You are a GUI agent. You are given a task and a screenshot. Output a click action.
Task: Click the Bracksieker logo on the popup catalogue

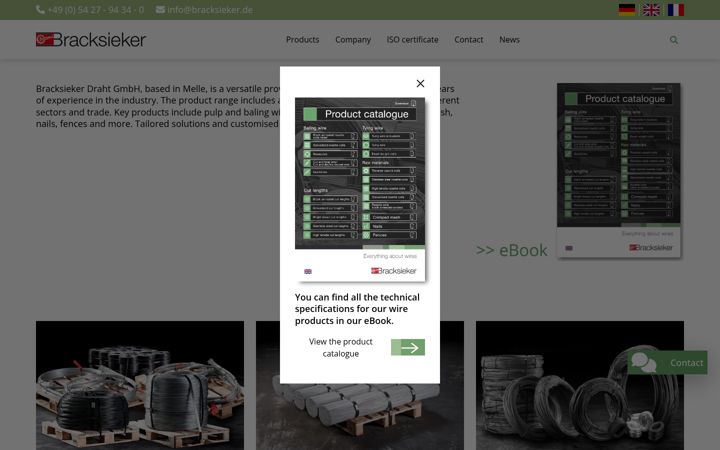point(394,271)
